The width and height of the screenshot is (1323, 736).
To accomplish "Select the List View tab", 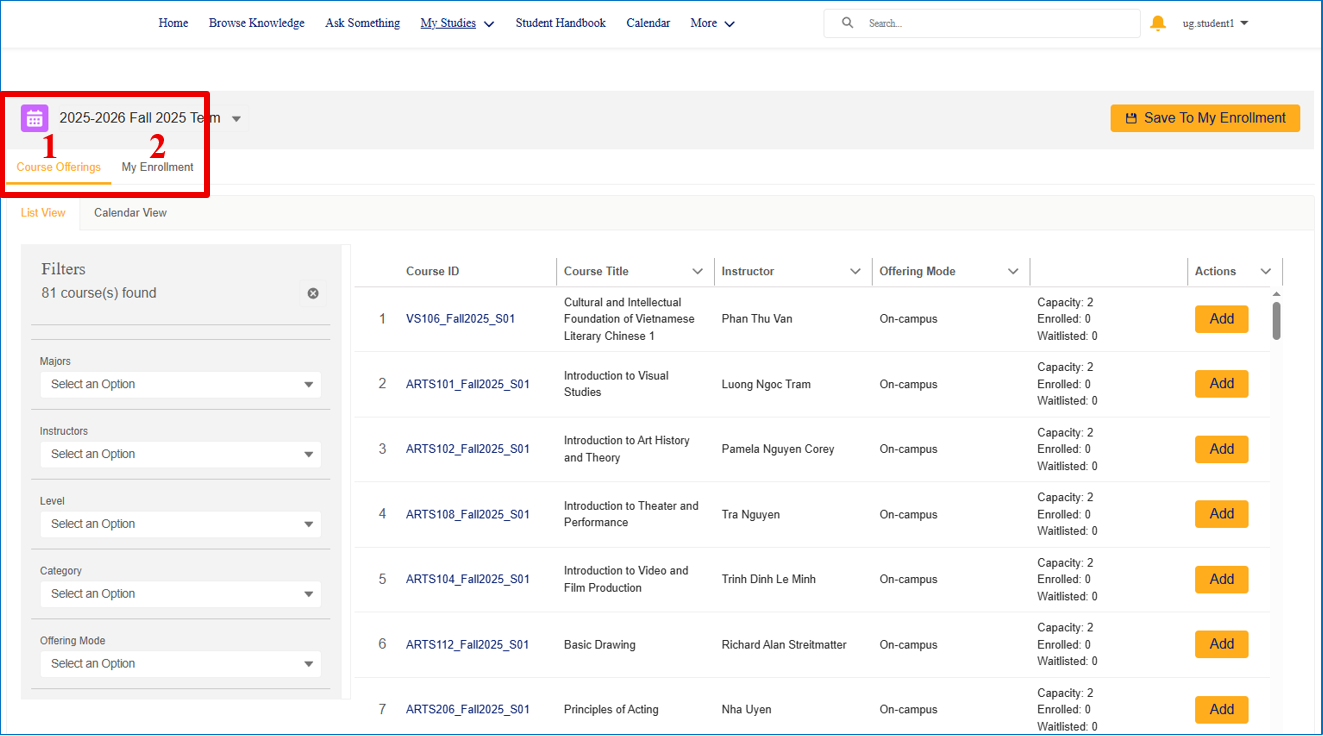I will tap(43, 213).
